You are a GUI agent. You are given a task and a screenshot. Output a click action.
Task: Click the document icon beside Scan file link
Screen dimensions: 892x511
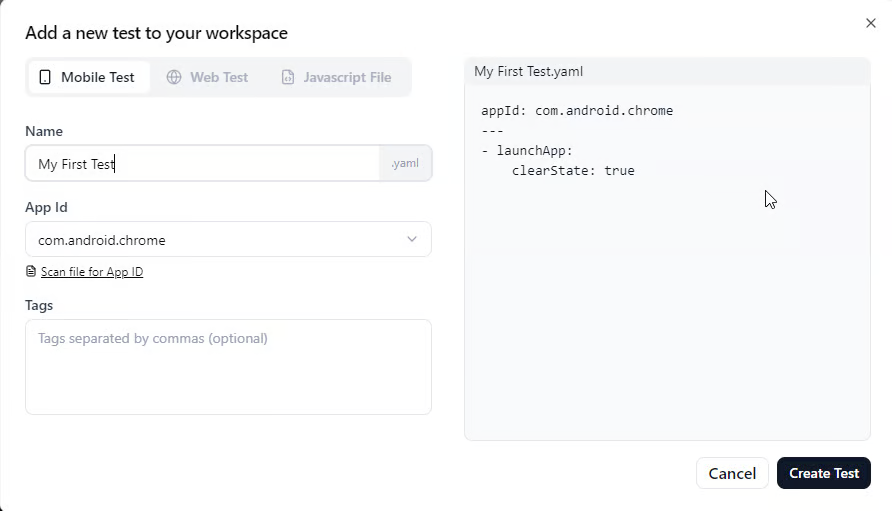click(x=31, y=272)
